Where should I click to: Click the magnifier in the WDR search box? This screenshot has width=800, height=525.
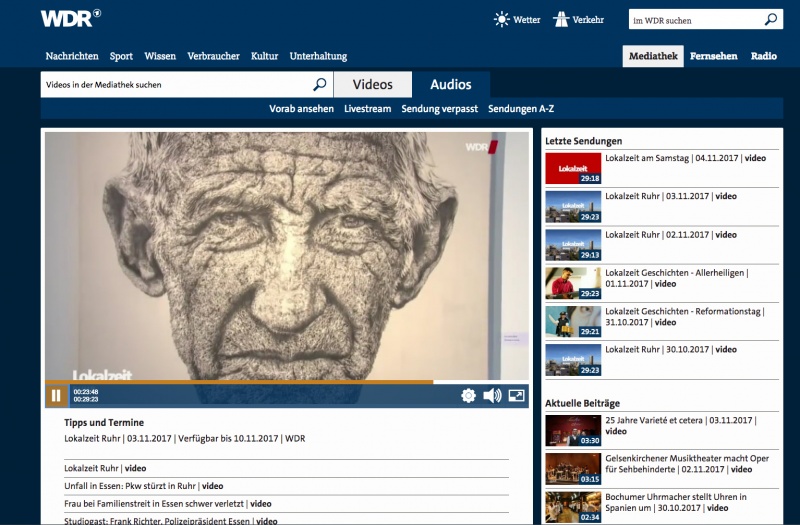tap(770, 19)
